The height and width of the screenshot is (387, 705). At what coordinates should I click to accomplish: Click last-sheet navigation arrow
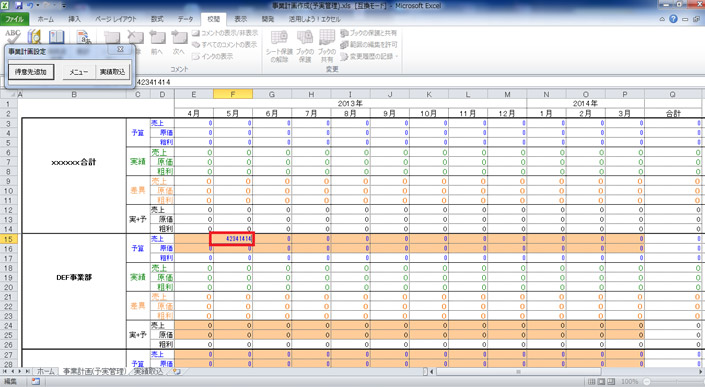pos(27,371)
